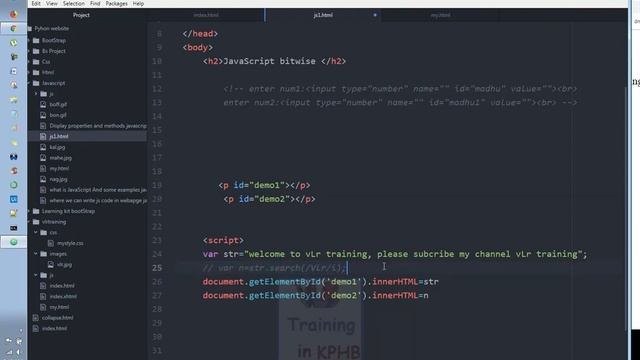Click the opening <script> tag
The height and width of the screenshot is (360, 640).
click(223, 240)
